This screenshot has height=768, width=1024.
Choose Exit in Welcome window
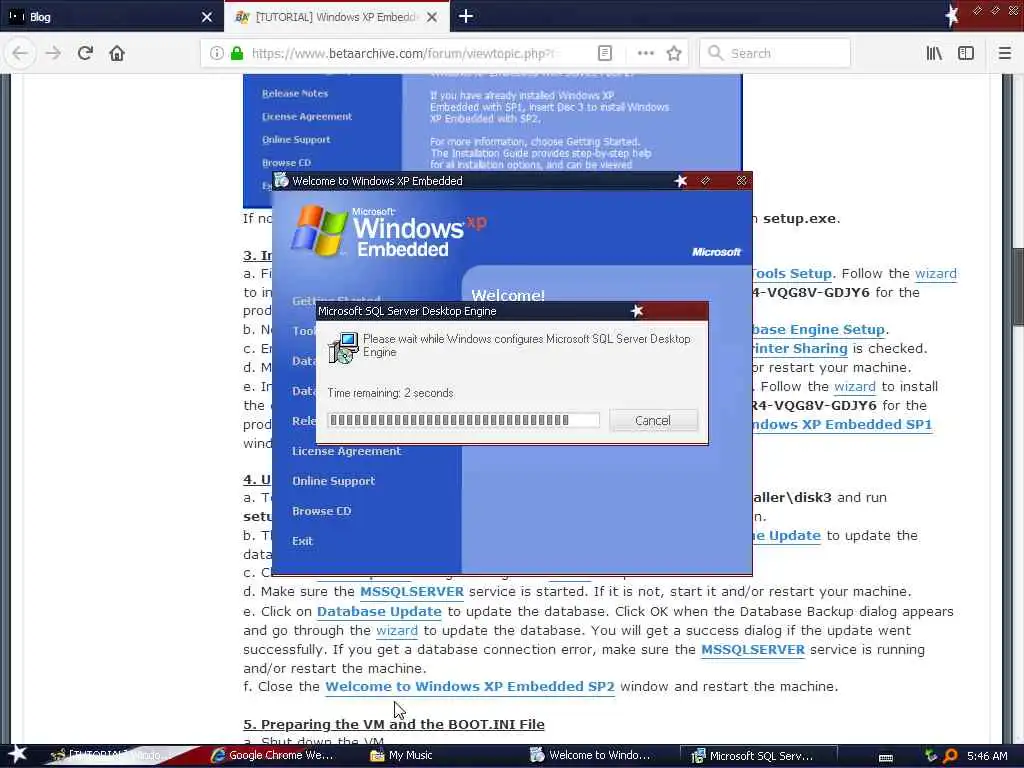point(302,541)
